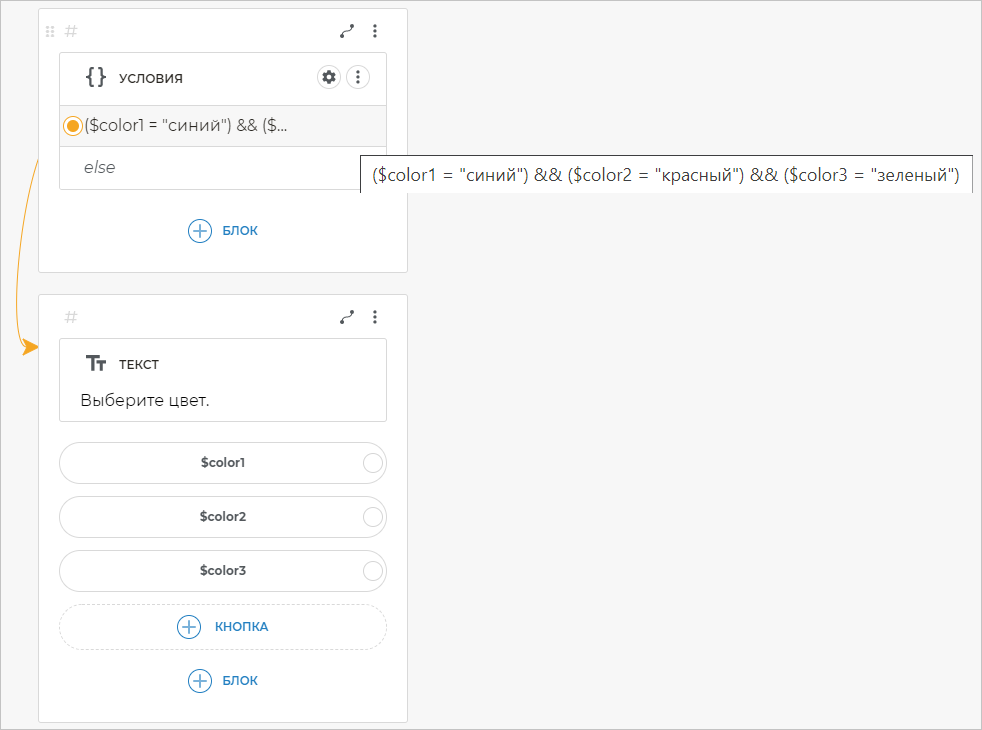Click БЛОК to add a block under conditions

pos(223,231)
